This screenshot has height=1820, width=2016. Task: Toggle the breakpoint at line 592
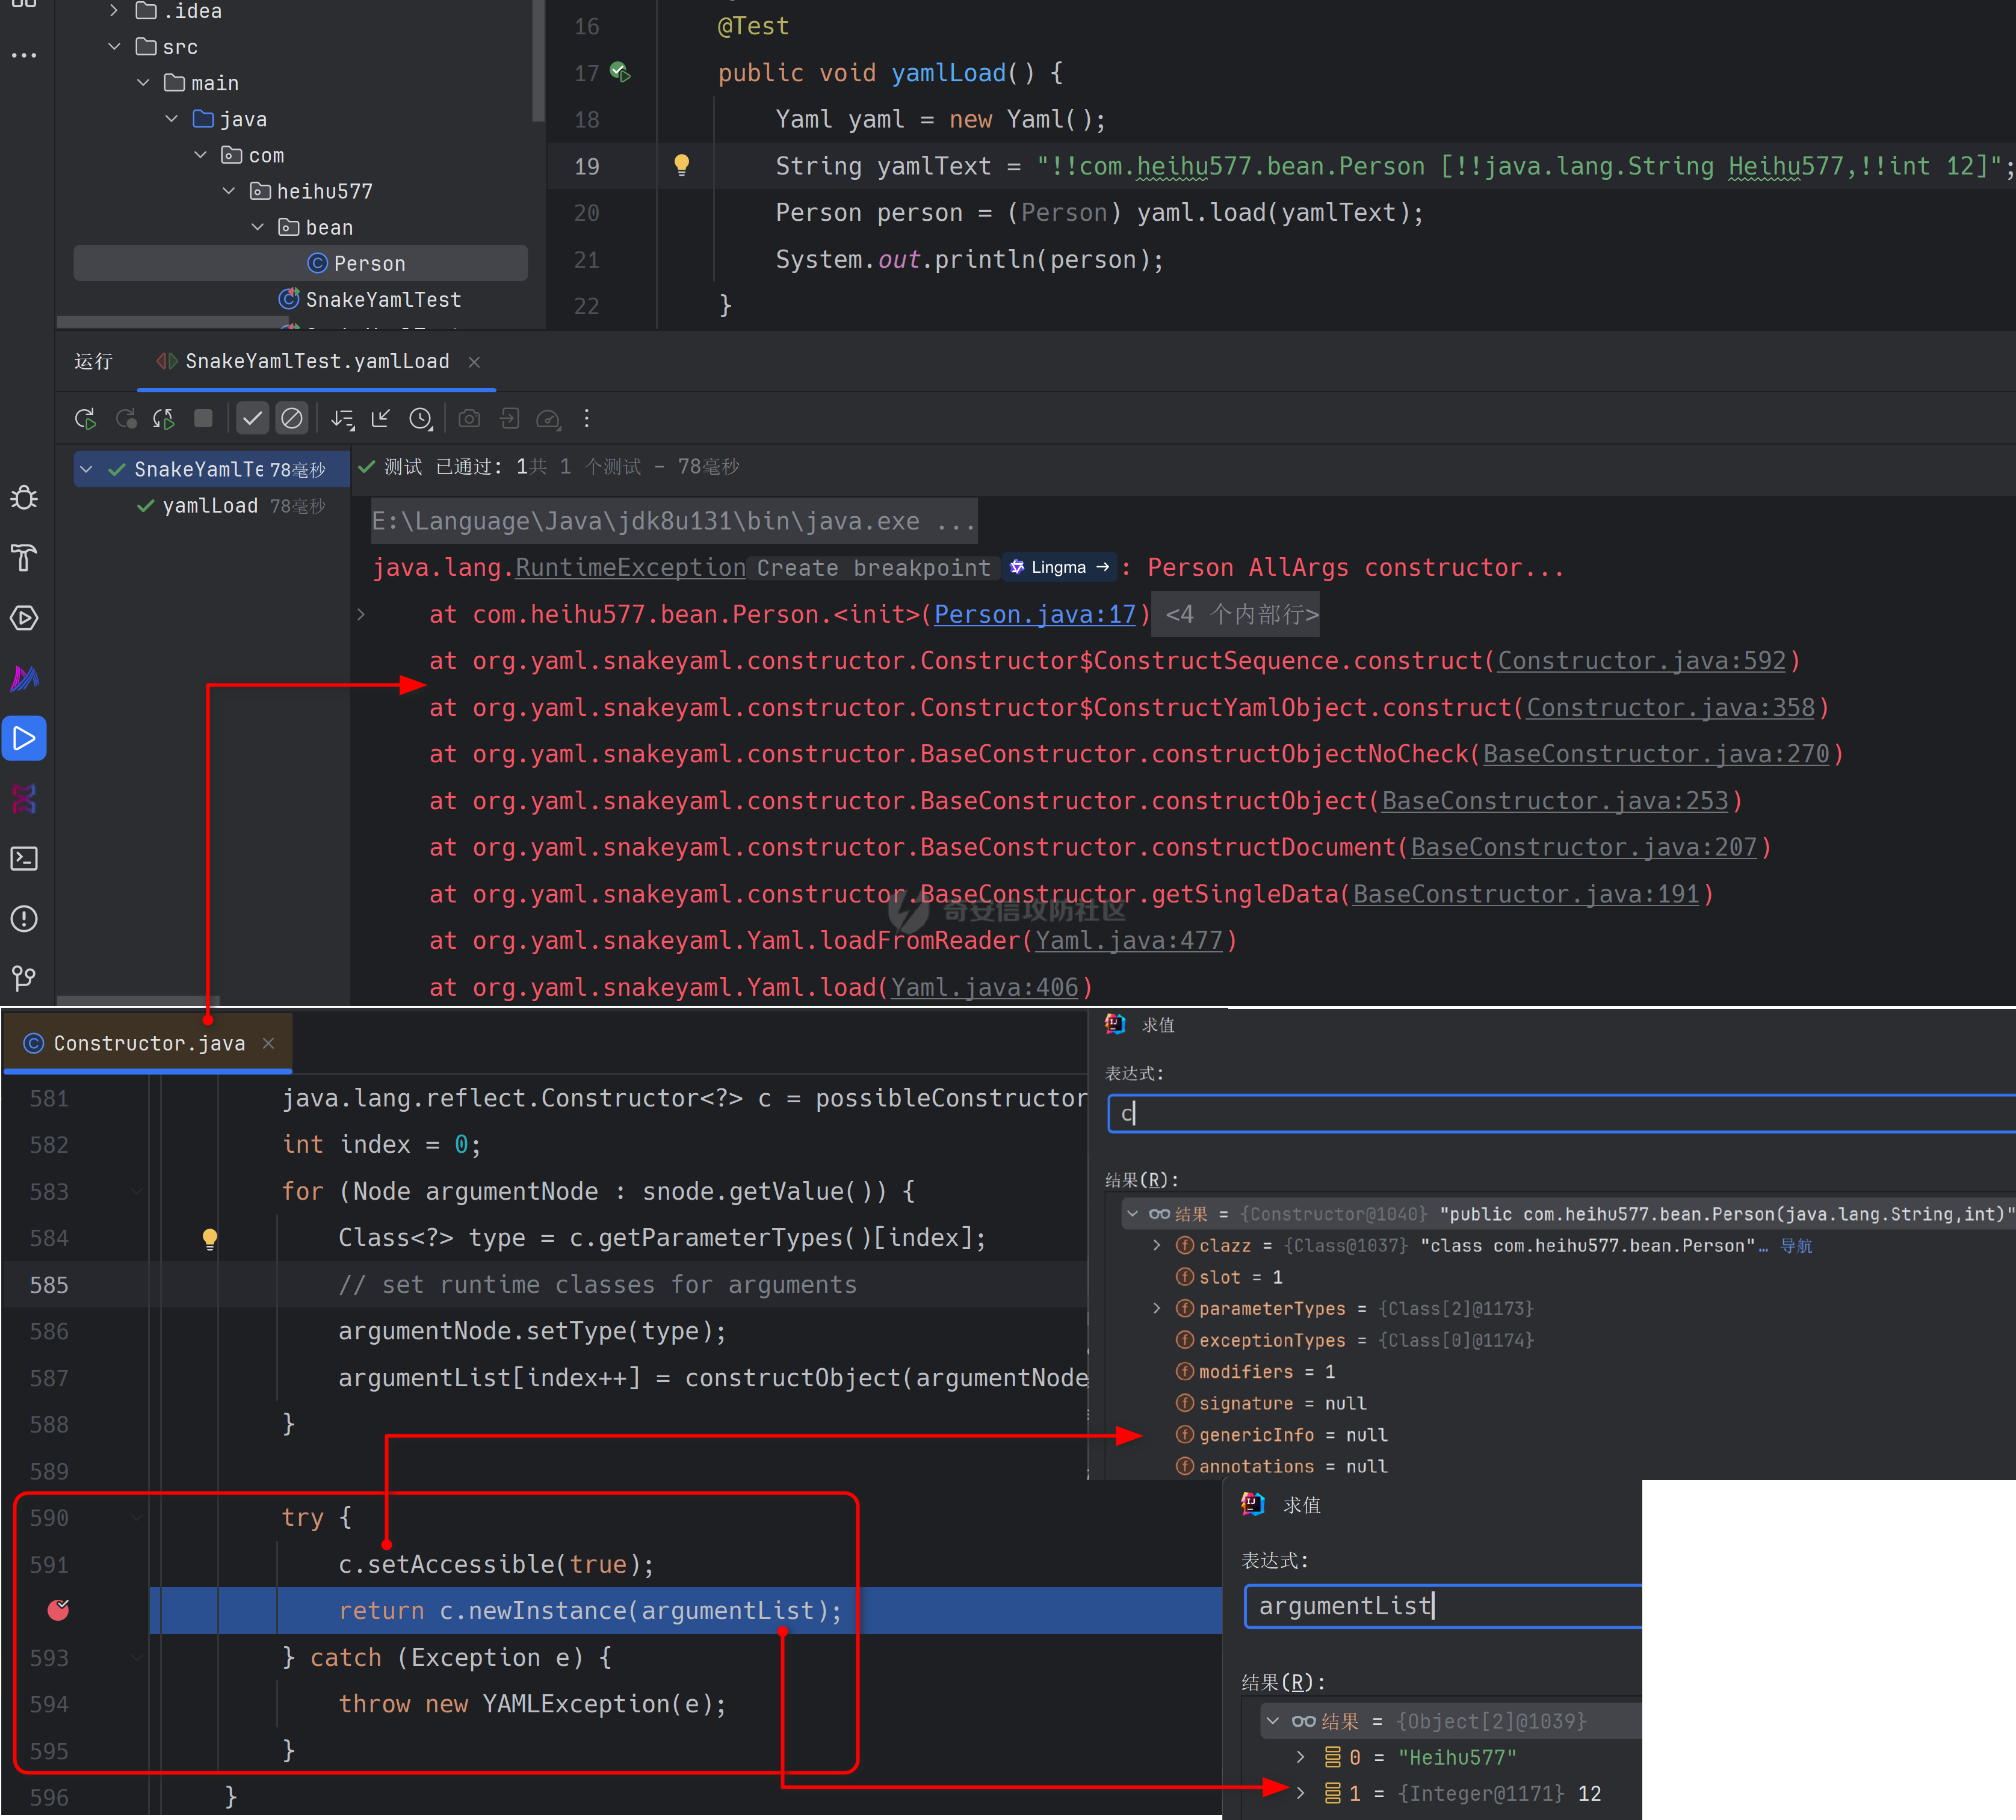[x=59, y=1610]
